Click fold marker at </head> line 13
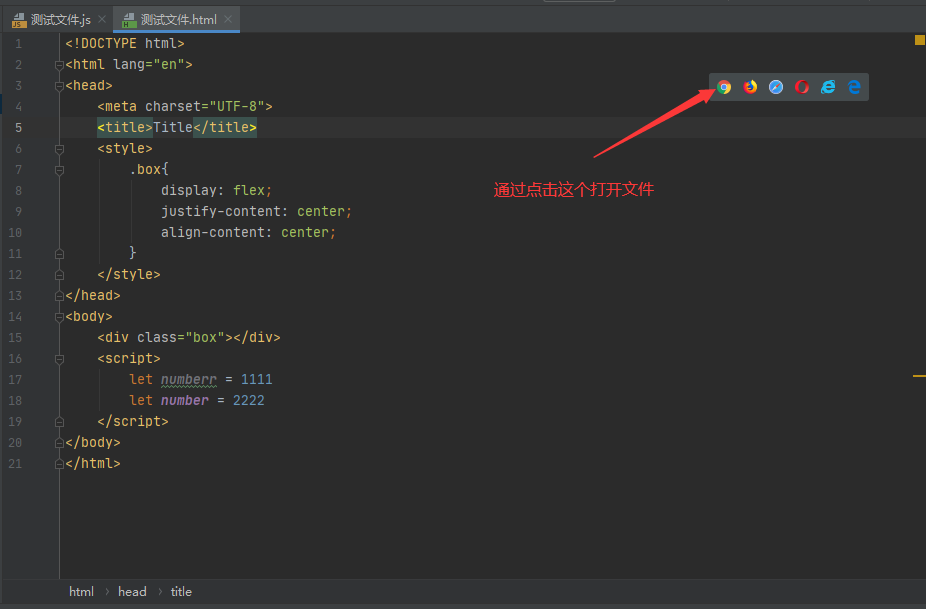Viewport: 926px width, 609px height. pyautogui.click(x=59, y=296)
